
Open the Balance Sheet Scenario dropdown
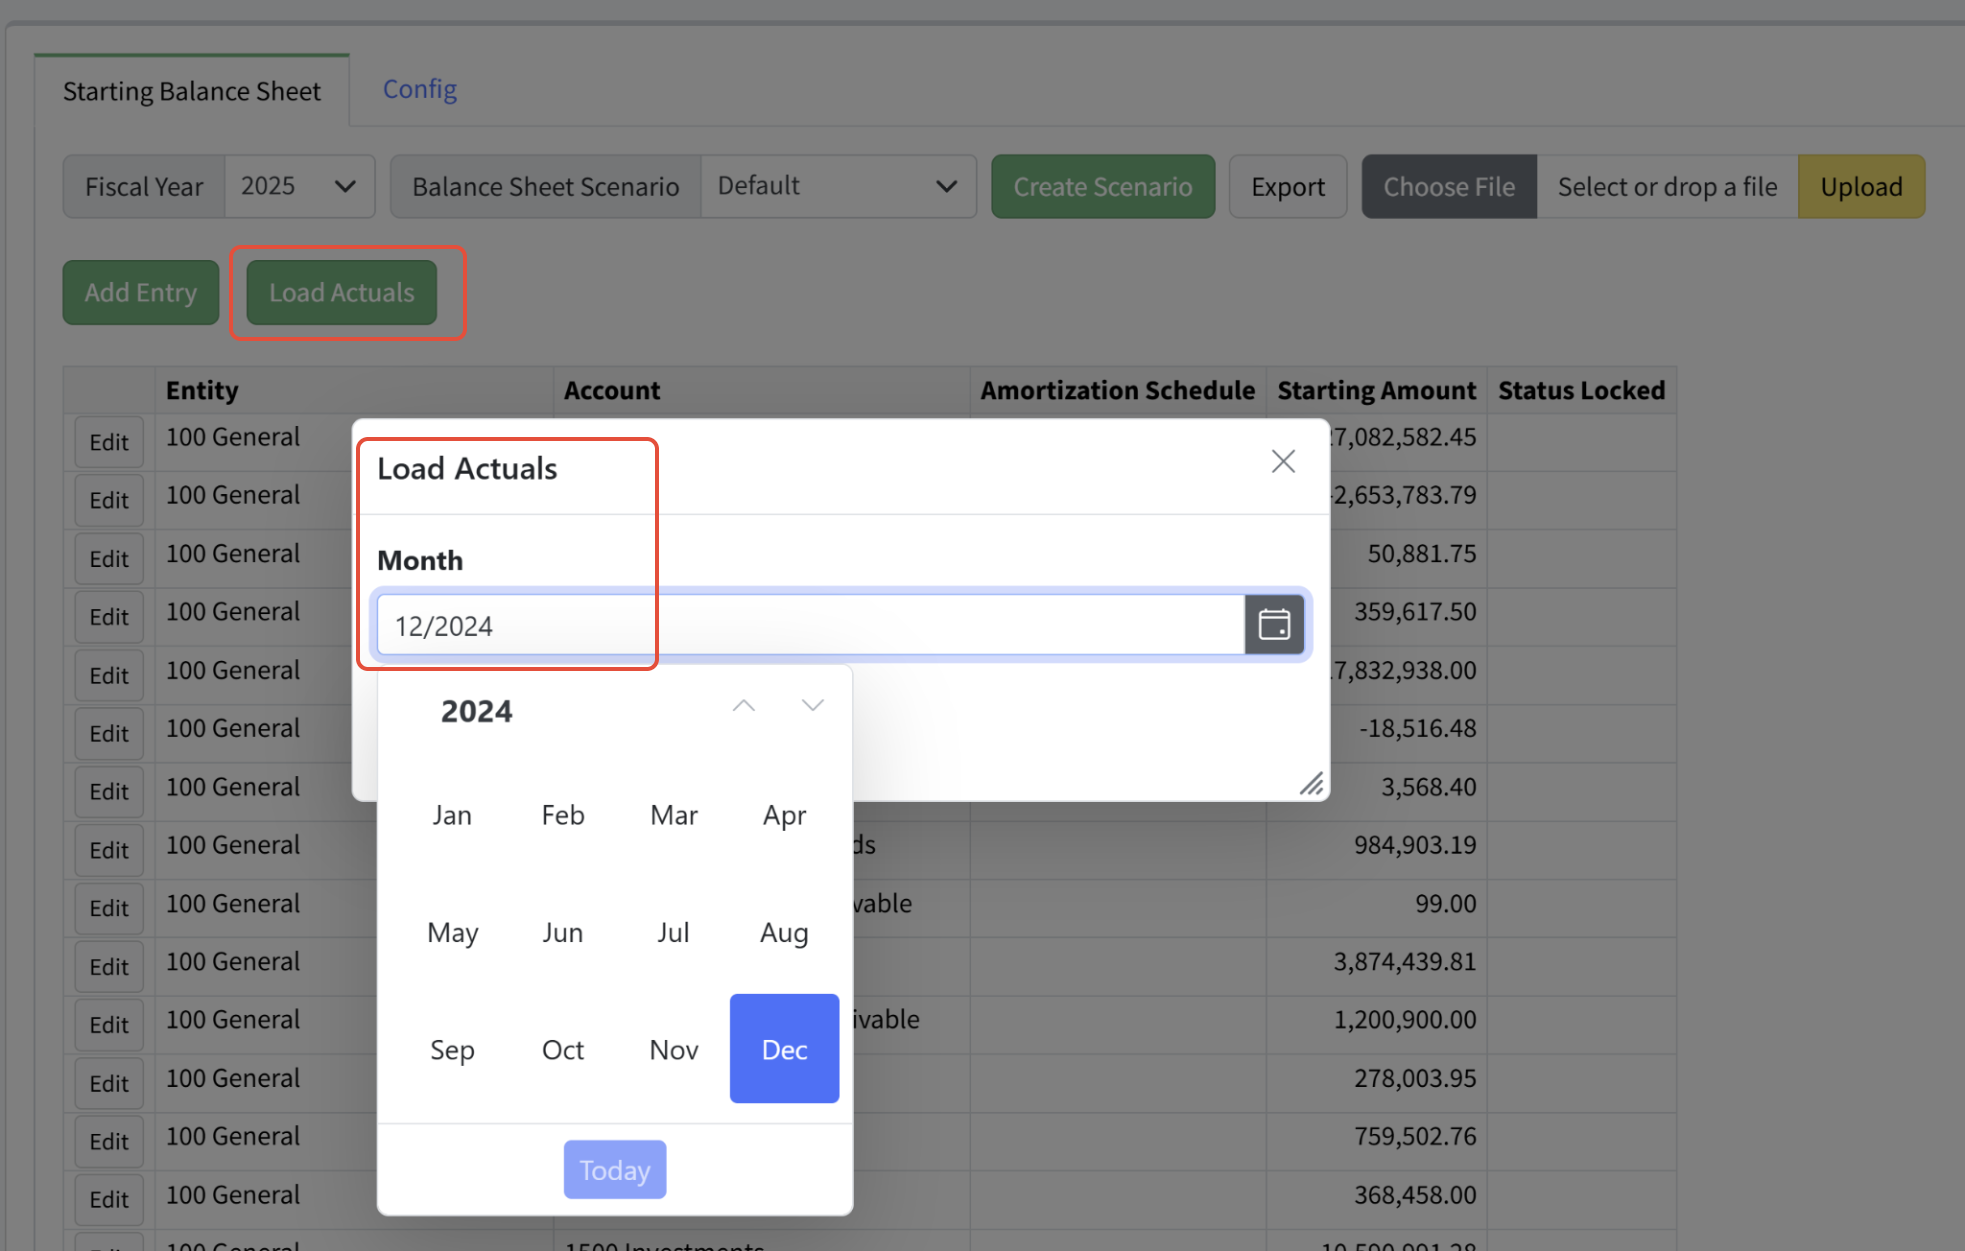(837, 187)
